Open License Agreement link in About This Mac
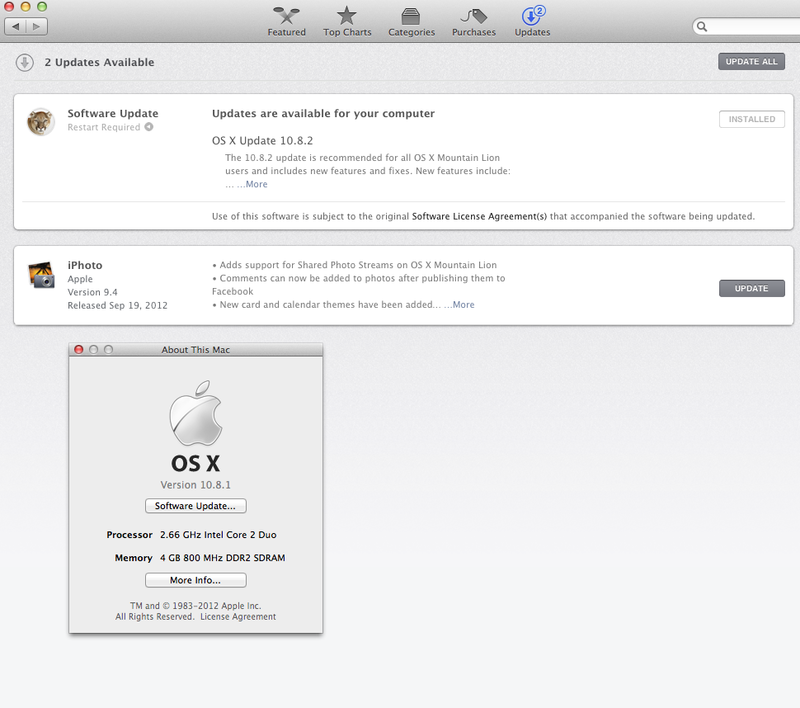 pyautogui.click(x=238, y=617)
